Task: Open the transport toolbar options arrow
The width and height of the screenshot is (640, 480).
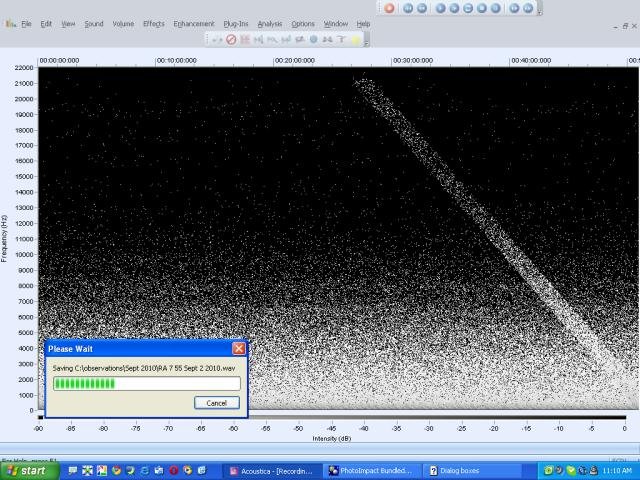Action: pyautogui.click(x=540, y=11)
